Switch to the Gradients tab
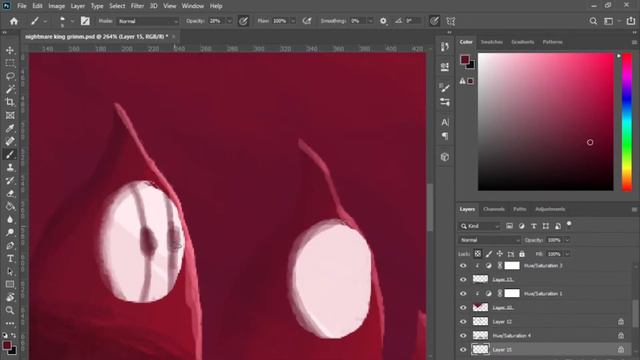640x360 pixels. pyautogui.click(x=522, y=42)
